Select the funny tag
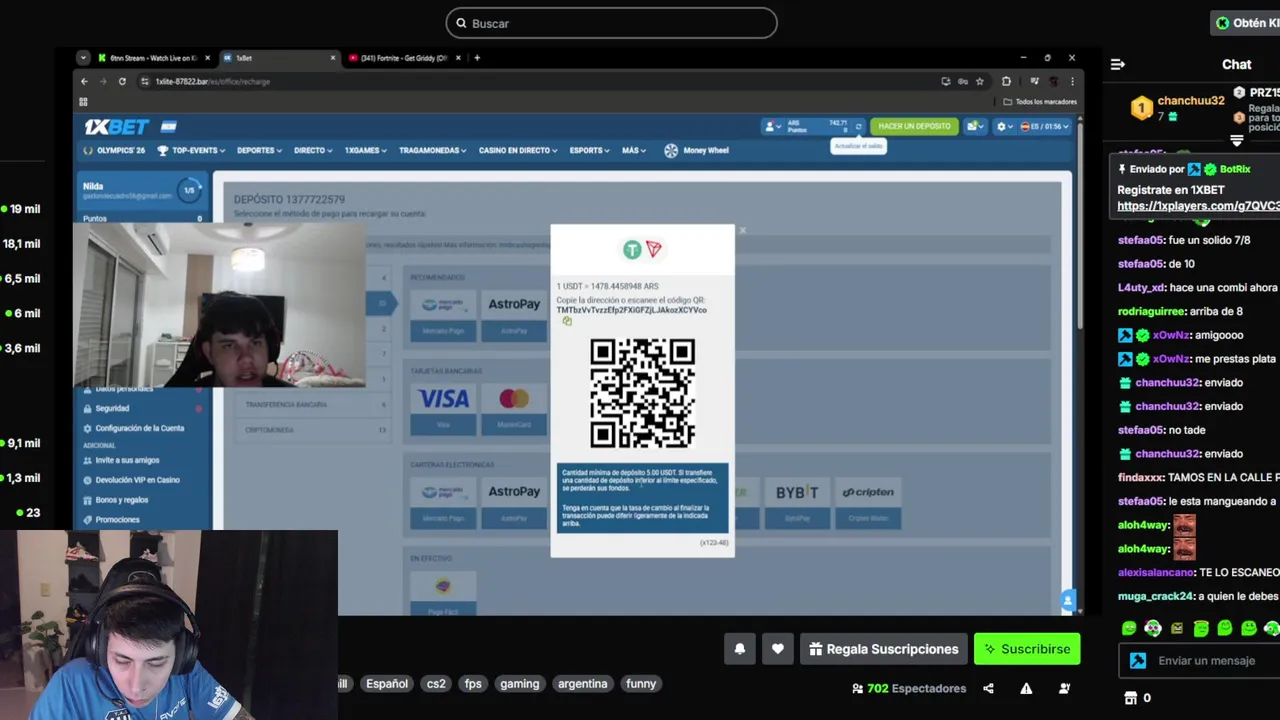Screen dimensions: 1280x720 pyautogui.click(x=641, y=684)
